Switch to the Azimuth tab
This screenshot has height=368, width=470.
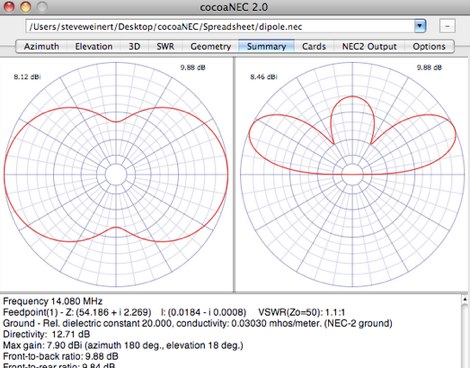pos(41,46)
